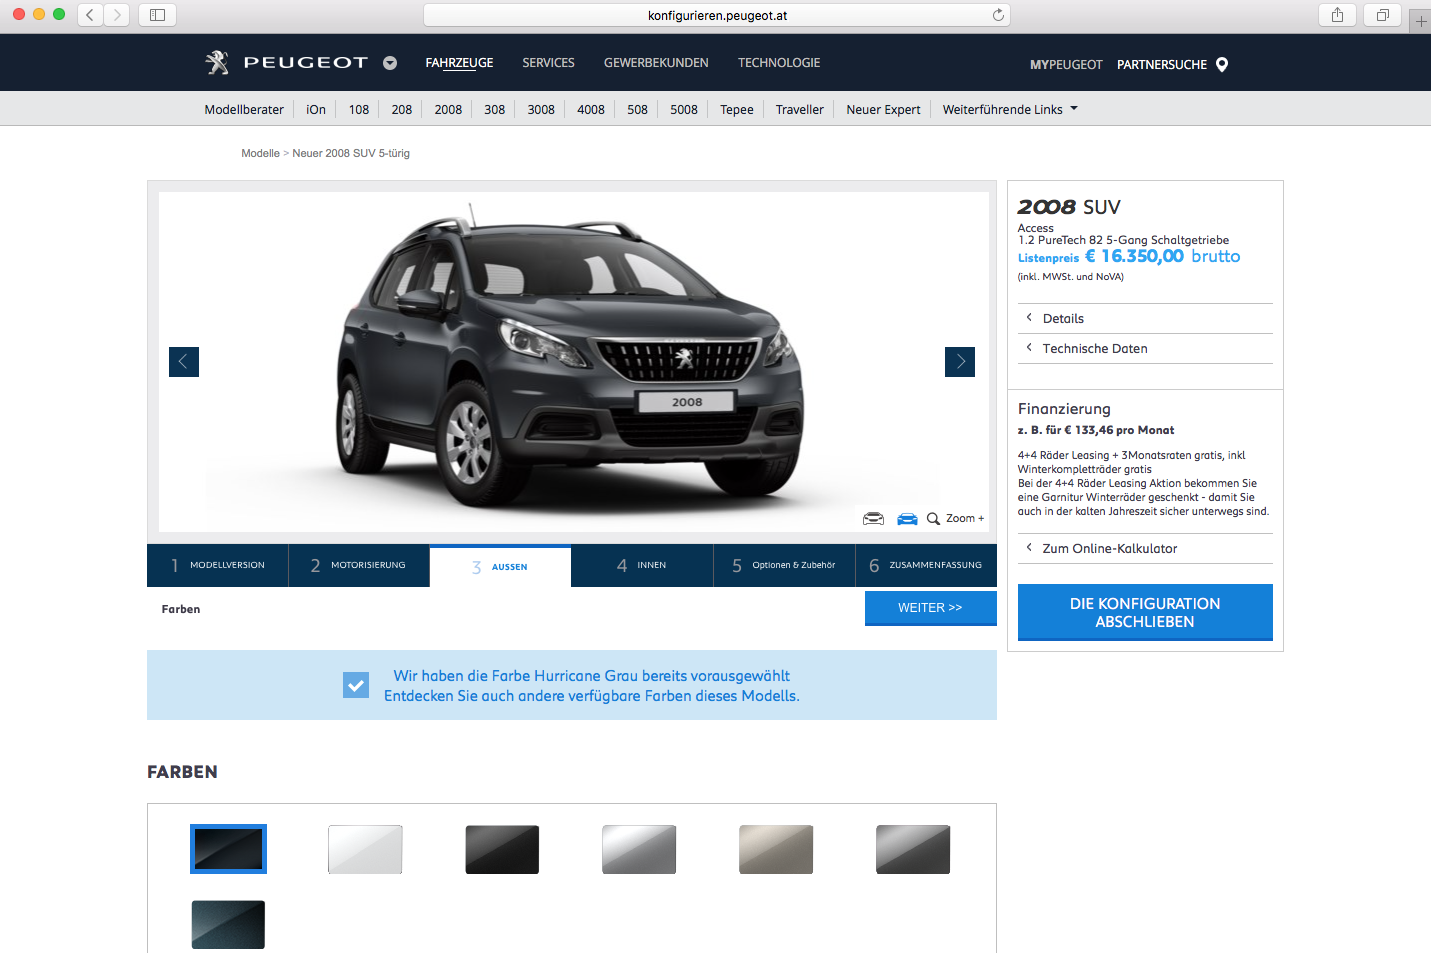This screenshot has width=1431, height=953.
Task: Click the Modelle breadcrumb link
Action: (x=260, y=153)
